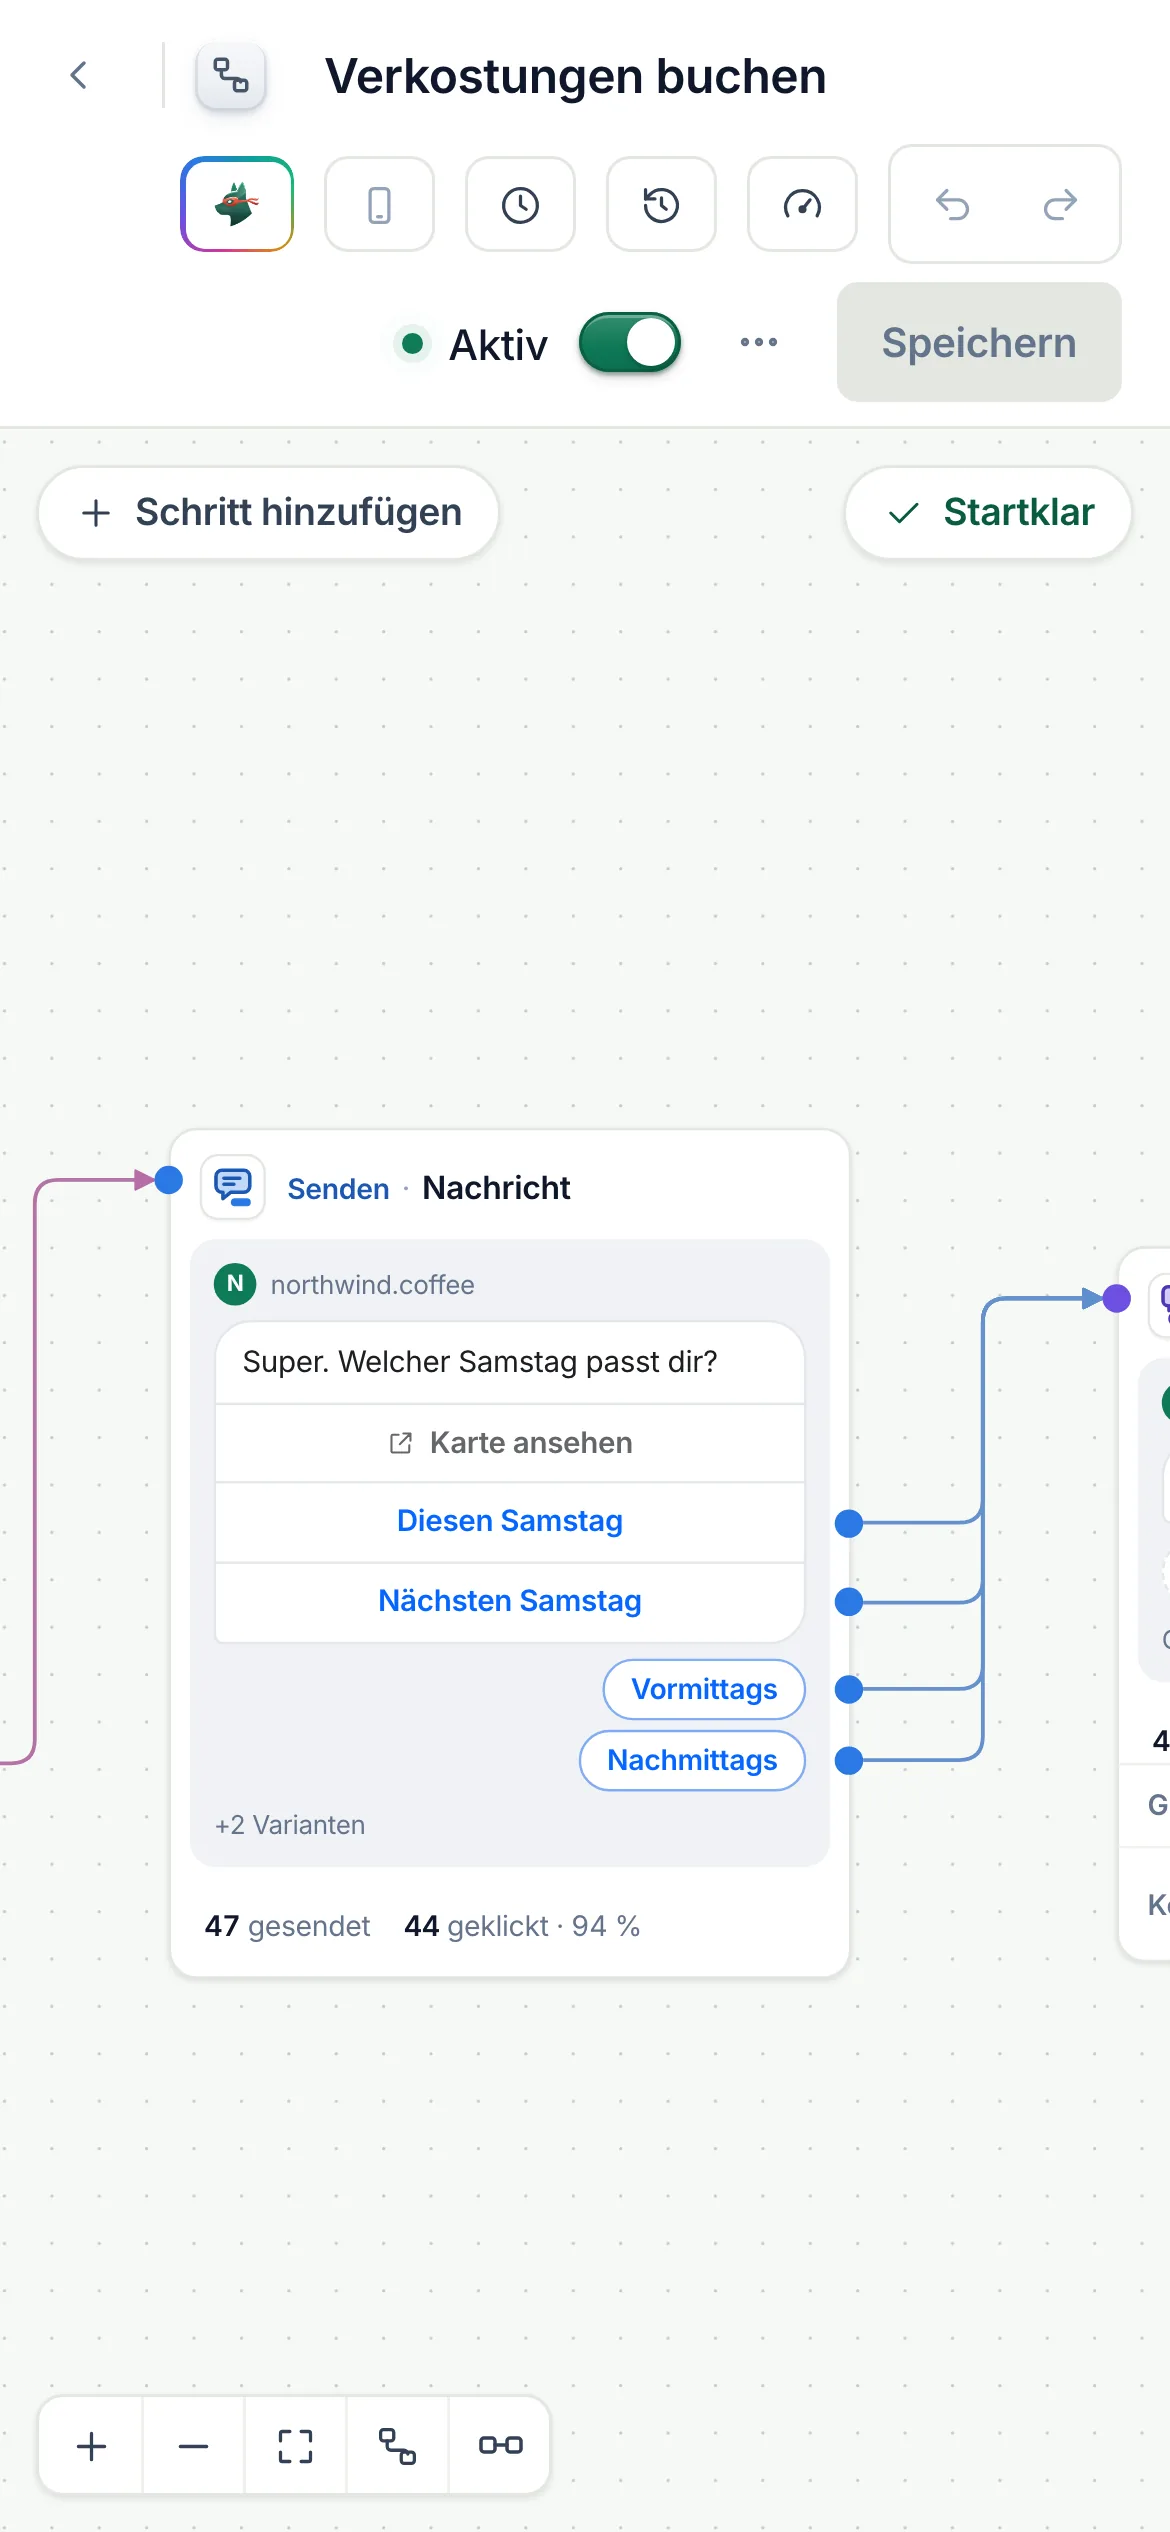
Task: Open the three-dots more options menu
Action: point(759,343)
